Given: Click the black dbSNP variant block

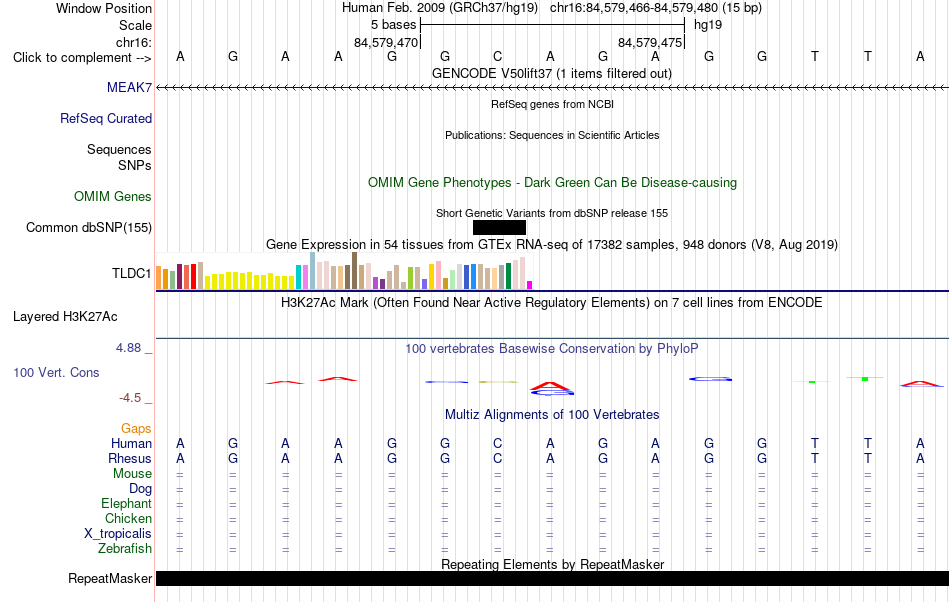Looking at the screenshot, I should (x=499, y=227).
